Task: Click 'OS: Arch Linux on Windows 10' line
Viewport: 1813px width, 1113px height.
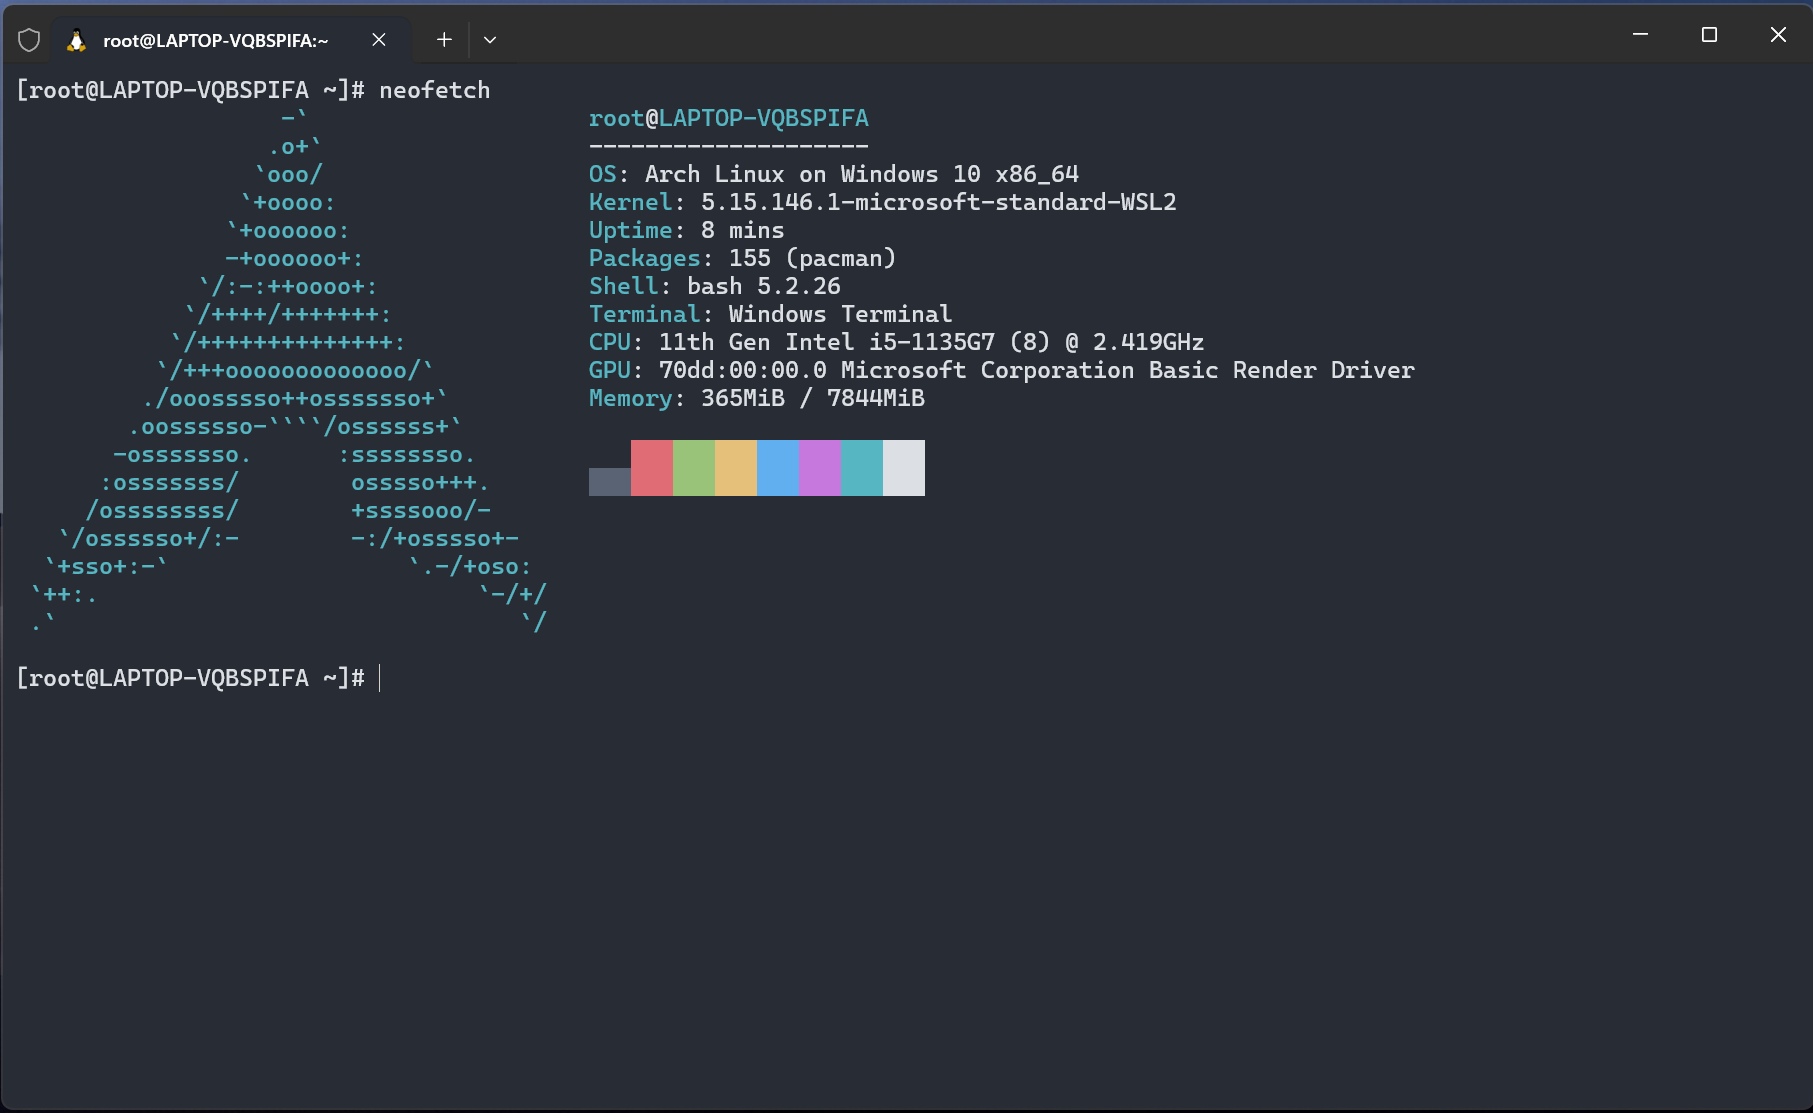Action: pyautogui.click(x=834, y=174)
